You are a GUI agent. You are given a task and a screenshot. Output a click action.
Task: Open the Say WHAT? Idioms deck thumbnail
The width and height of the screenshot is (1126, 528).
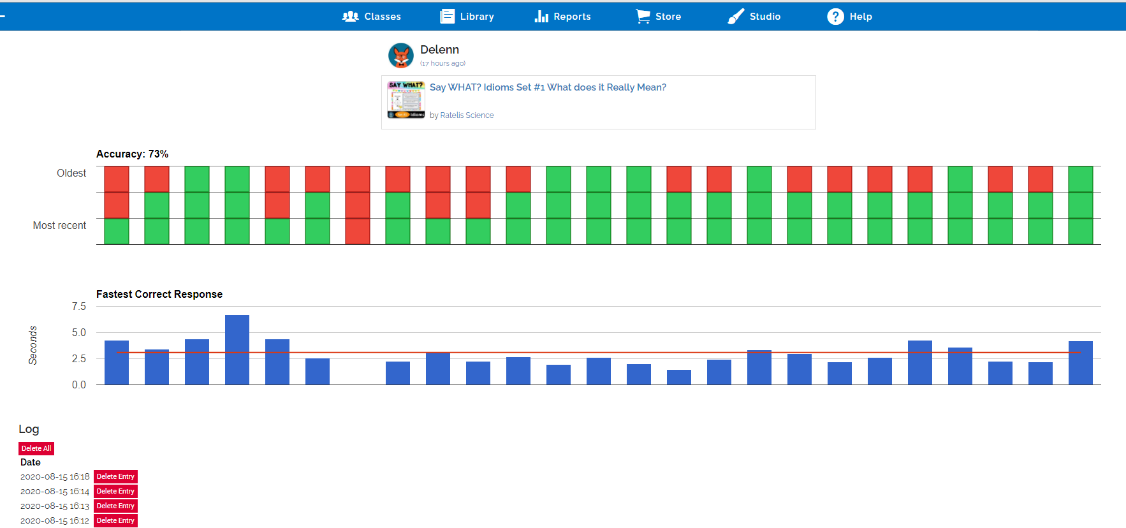point(406,100)
